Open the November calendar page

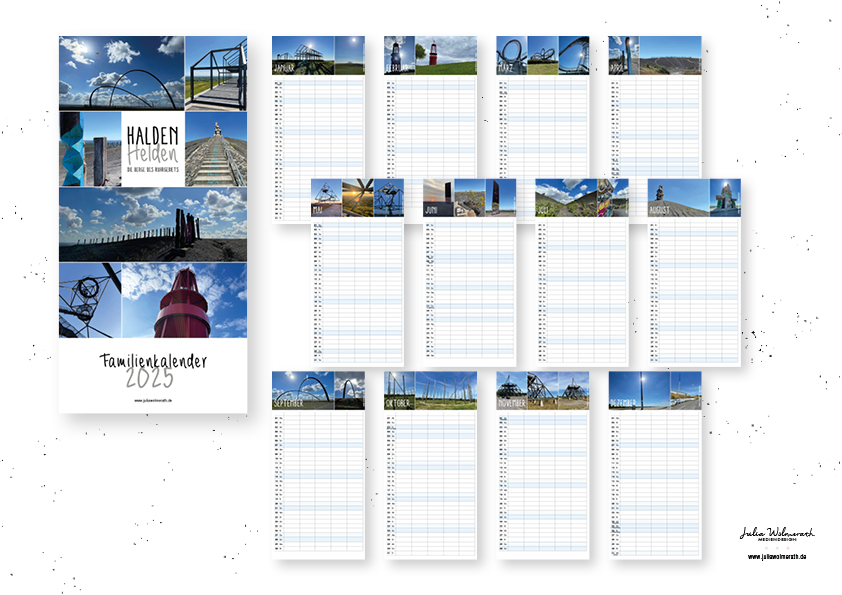542,465
